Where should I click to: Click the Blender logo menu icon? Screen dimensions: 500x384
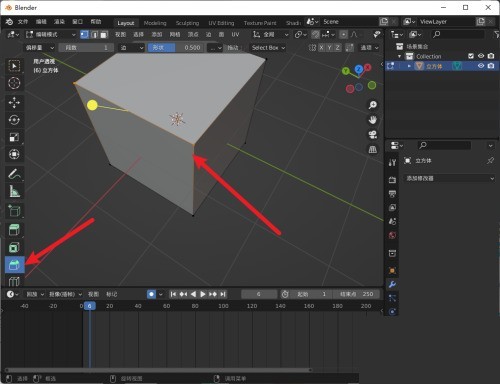[9, 22]
